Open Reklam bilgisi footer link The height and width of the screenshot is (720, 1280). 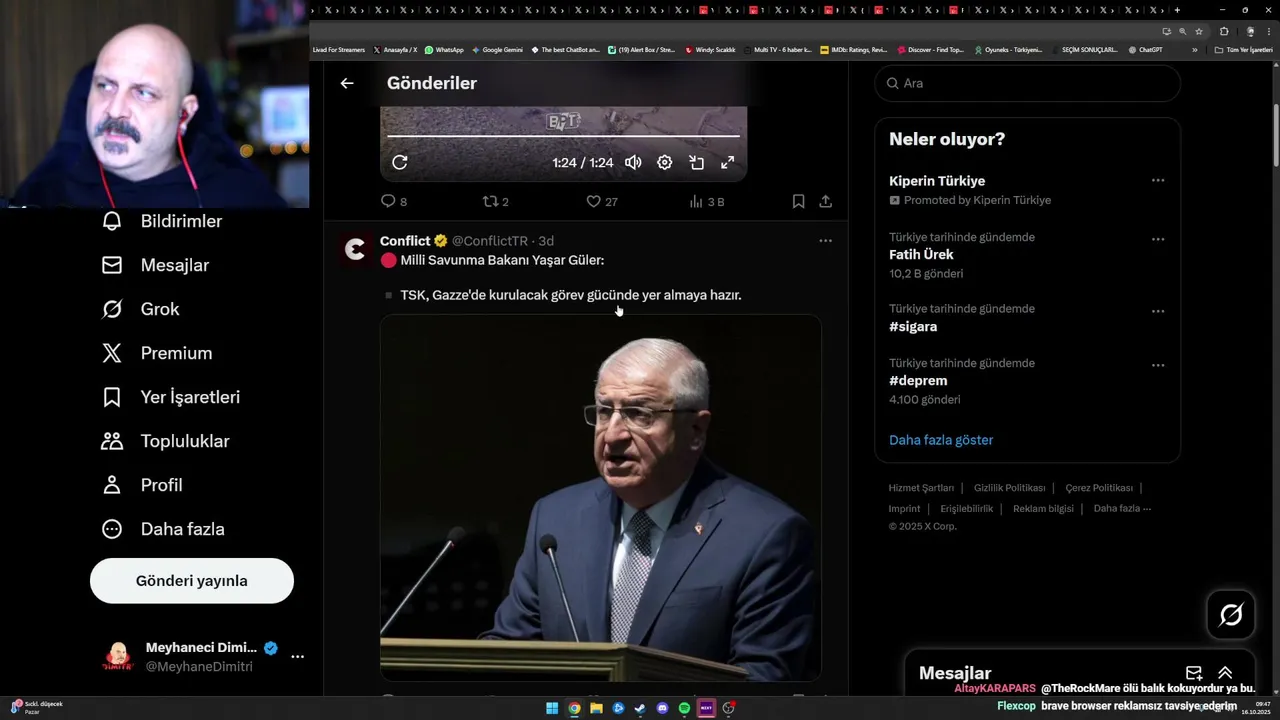[x=1043, y=509]
